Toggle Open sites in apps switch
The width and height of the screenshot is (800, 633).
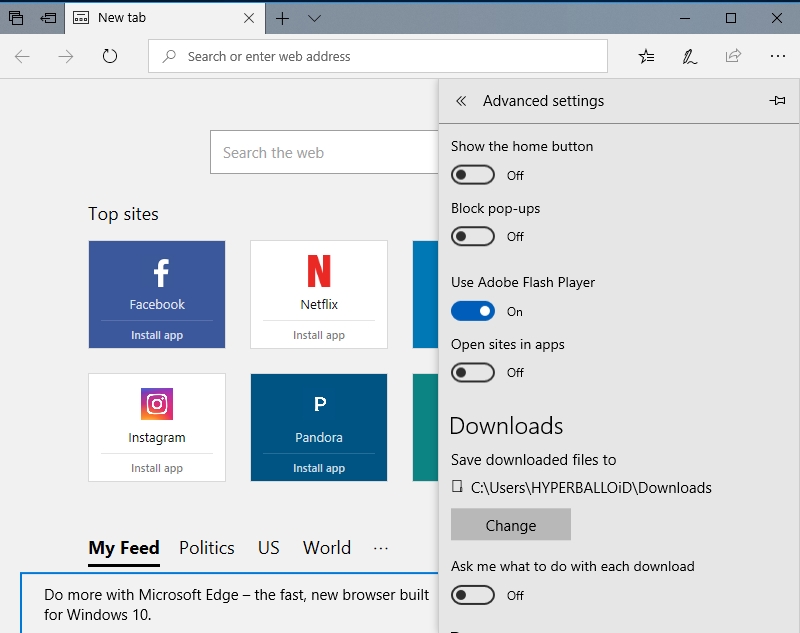click(473, 372)
